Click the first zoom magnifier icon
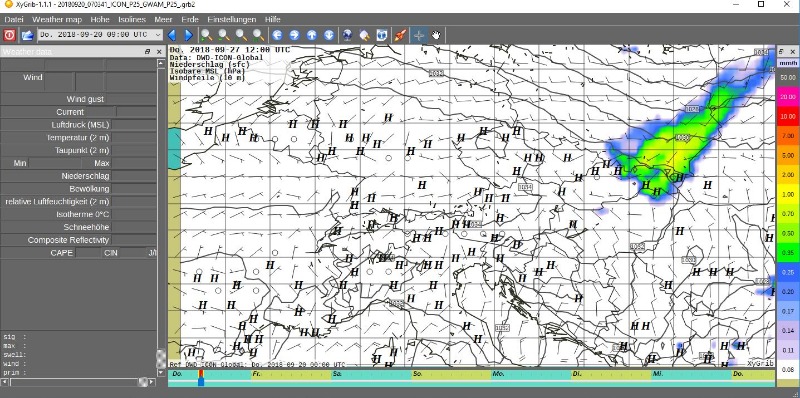Image resolution: width=800 pixels, height=398 pixels. (206, 35)
